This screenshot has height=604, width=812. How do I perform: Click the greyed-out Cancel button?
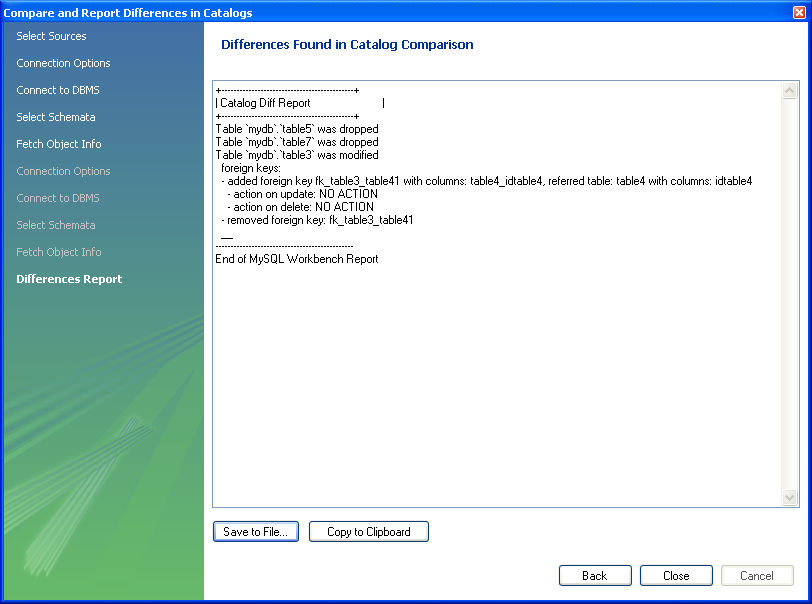pyautogui.click(x=756, y=576)
